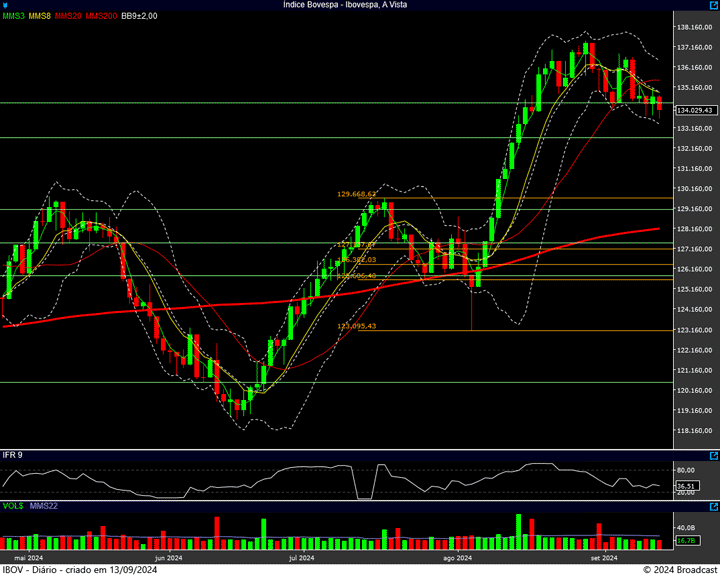Click the thick red MMS200 line end
This screenshot has width=720, height=575.
coord(657,229)
